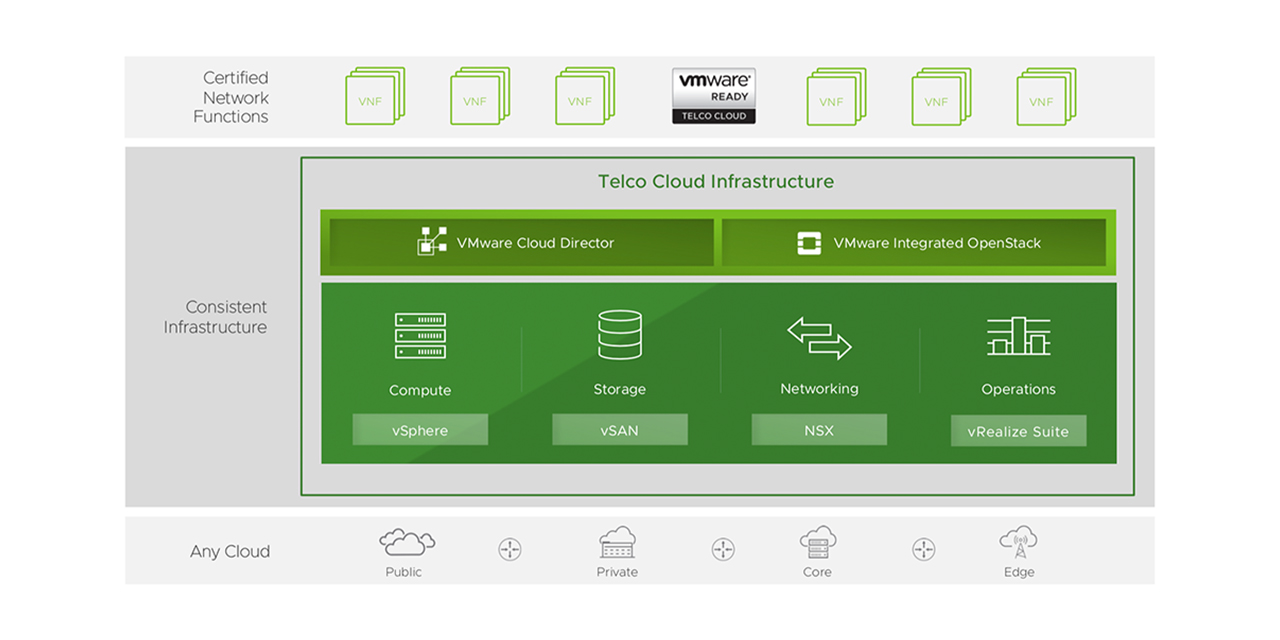This screenshot has height=640, width=1280.
Task: Click the NSX label
Action: point(818,429)
